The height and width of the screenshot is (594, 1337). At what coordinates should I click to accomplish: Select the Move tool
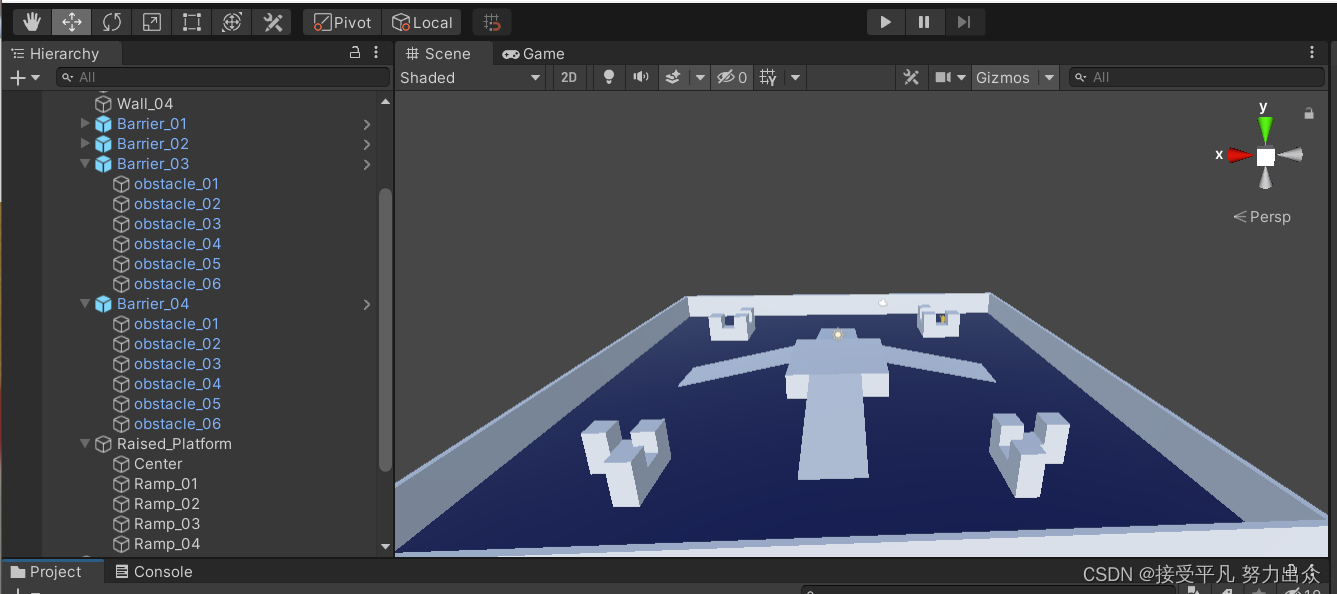(70, 20)
